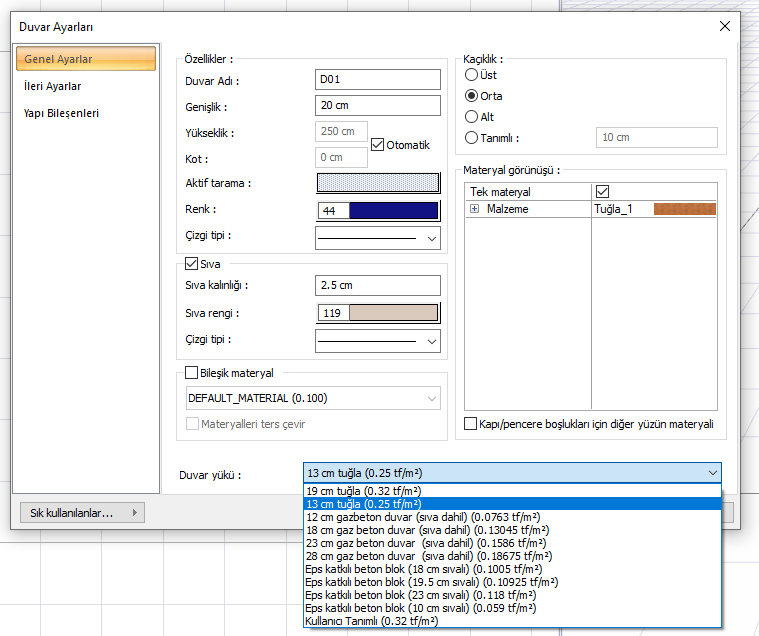Choose 28 cm gaz beton duvar option
This screenshot has height=636, width=759.
(512, 556)
